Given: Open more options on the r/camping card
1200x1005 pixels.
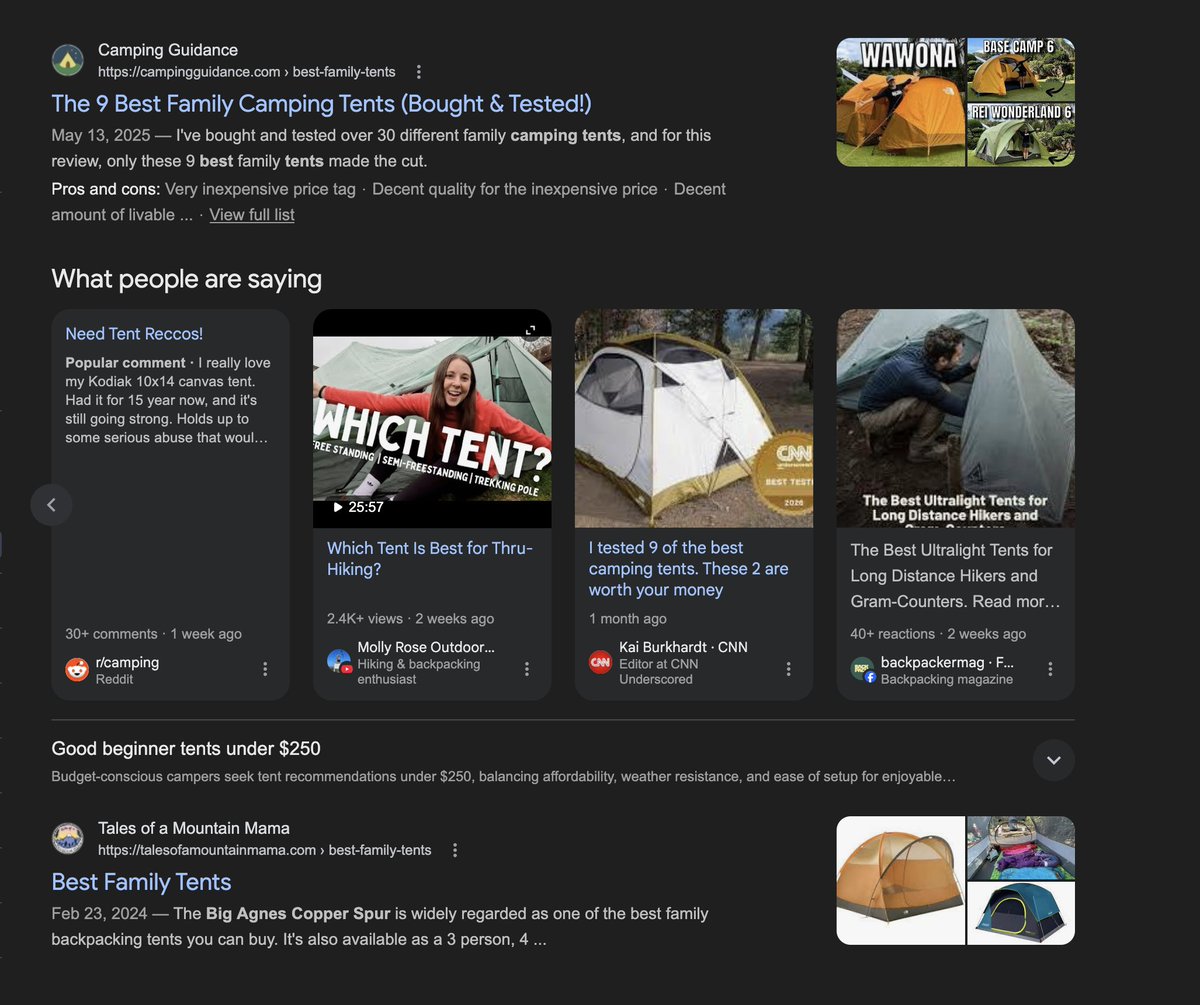Looking at the screenshot, I should (265, 669).
